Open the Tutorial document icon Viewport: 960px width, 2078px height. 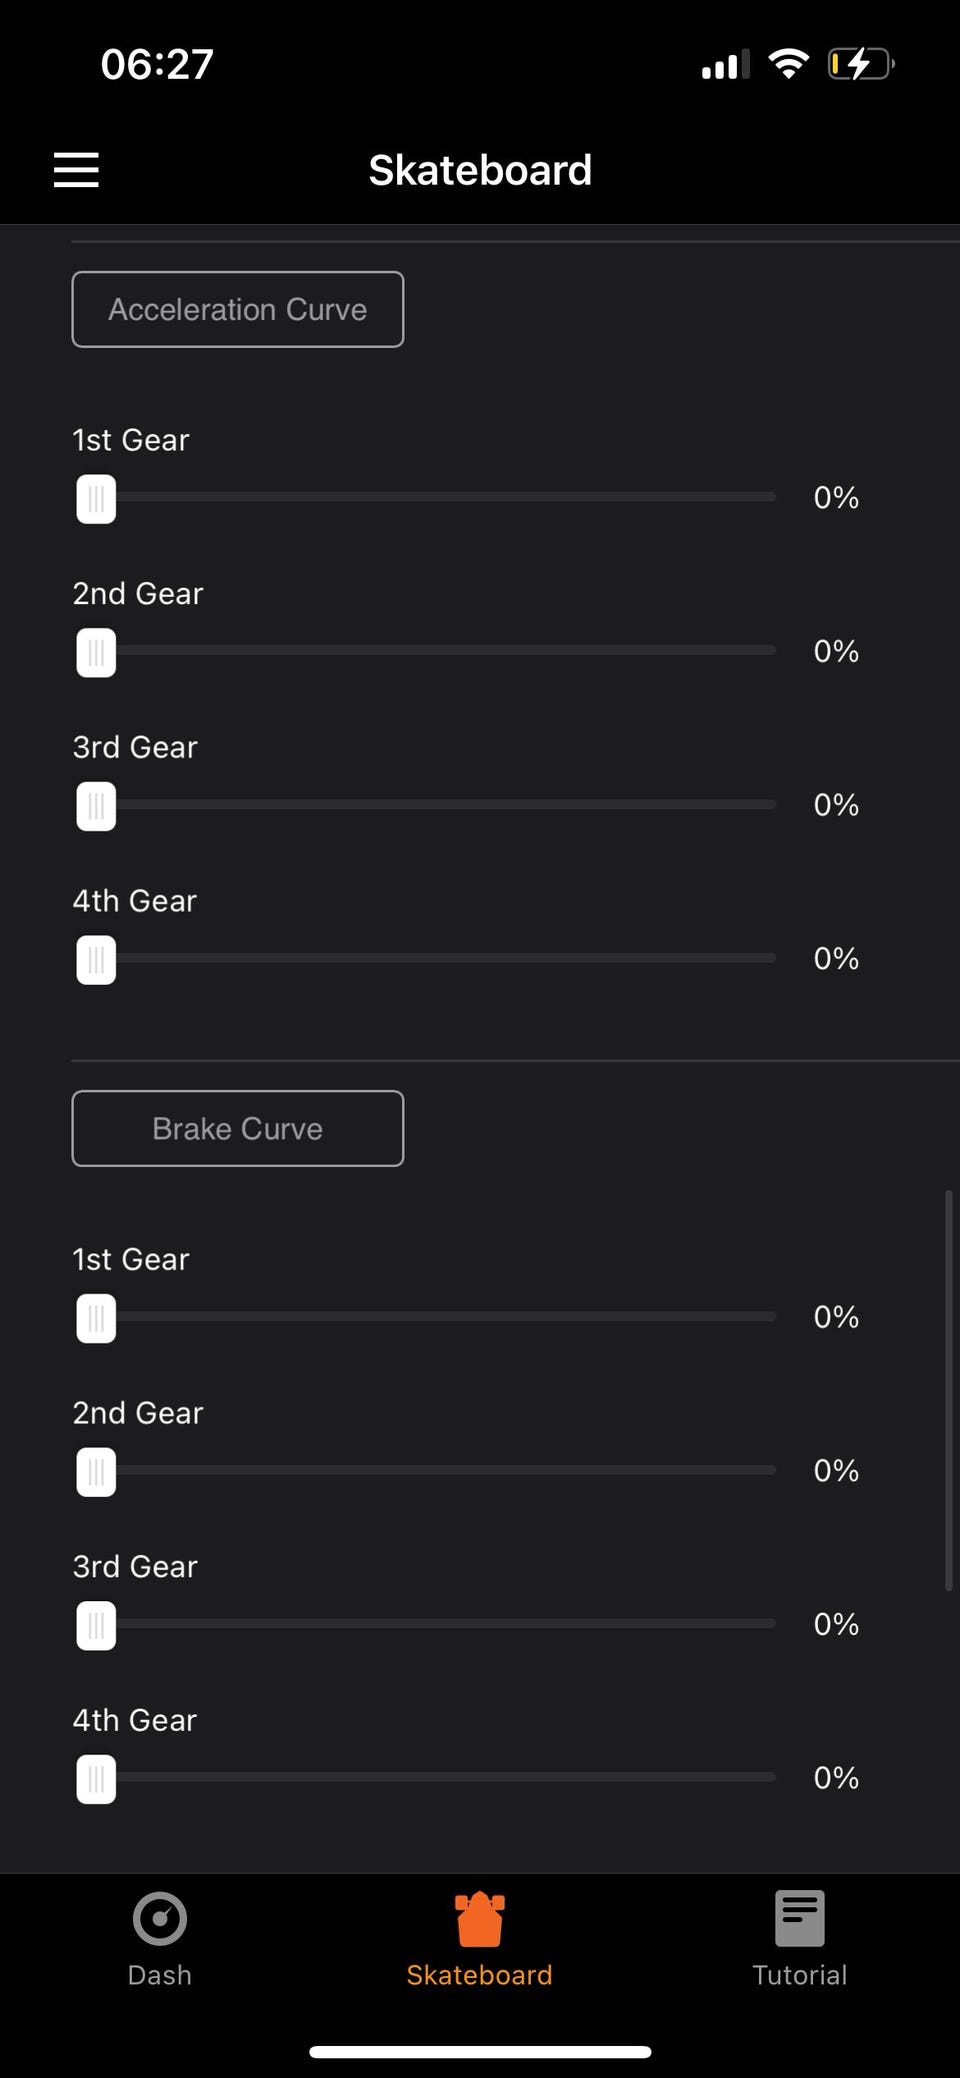[799, 1918]
